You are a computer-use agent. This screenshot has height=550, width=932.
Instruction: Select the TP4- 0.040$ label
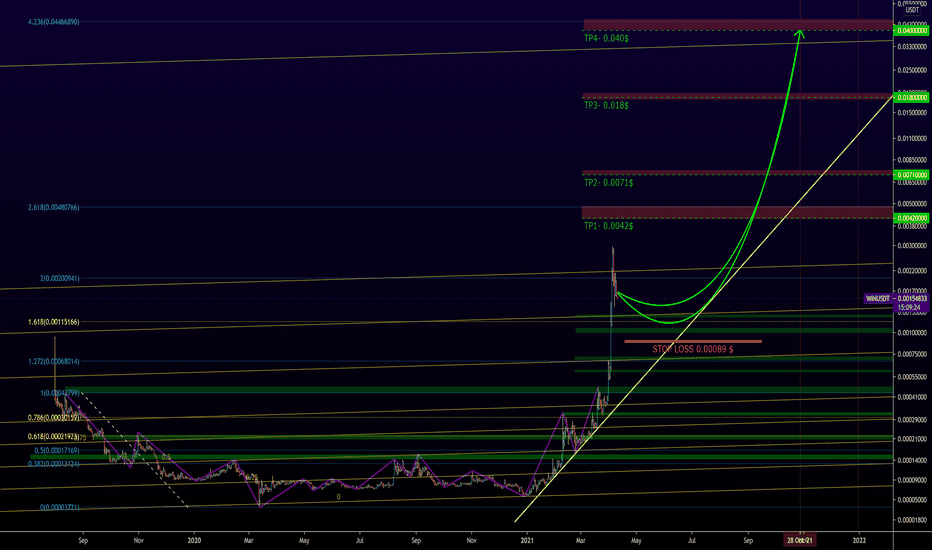[x=606, y=38]
